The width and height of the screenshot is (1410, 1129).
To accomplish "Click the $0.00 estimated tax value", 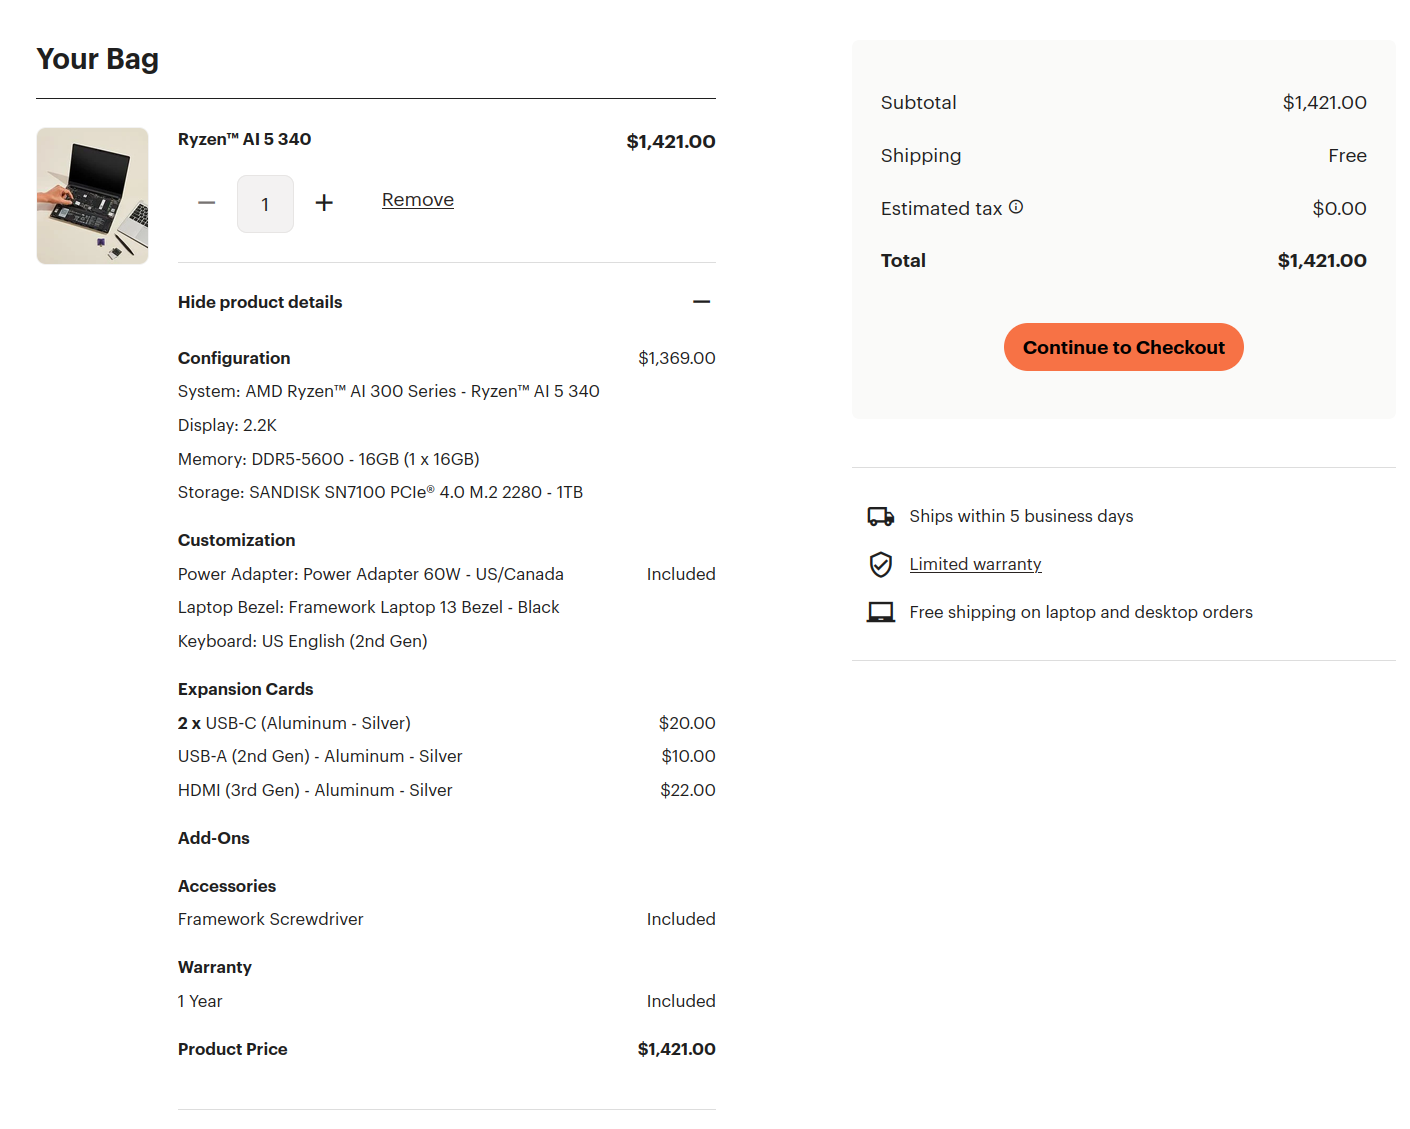I will [x=1339, y=208].
